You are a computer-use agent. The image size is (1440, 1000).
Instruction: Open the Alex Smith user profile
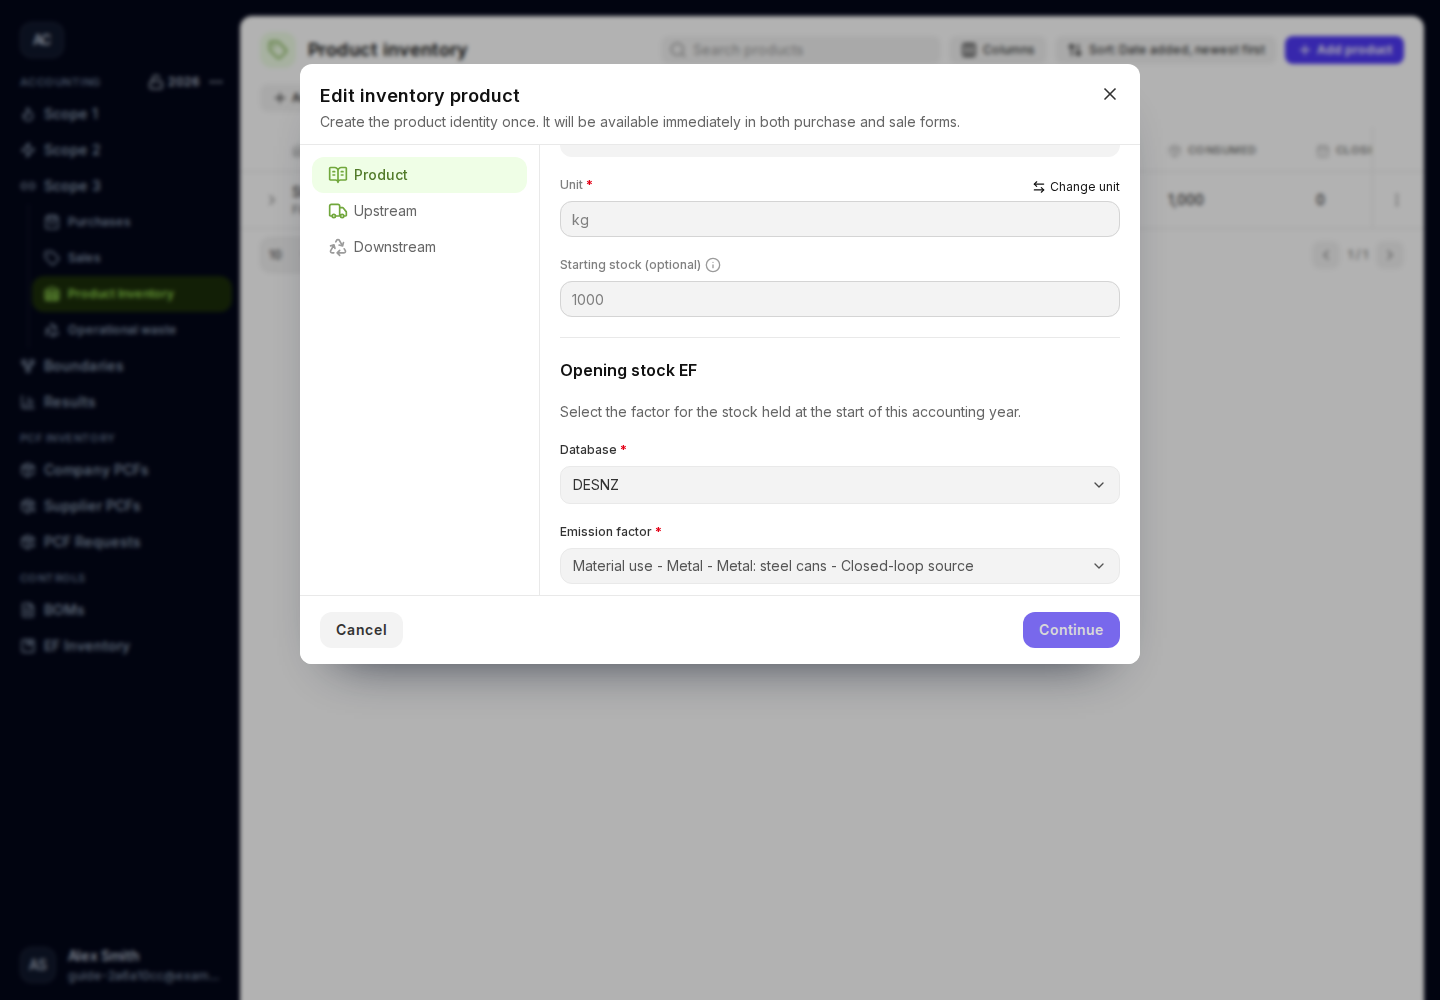[122, 965]
